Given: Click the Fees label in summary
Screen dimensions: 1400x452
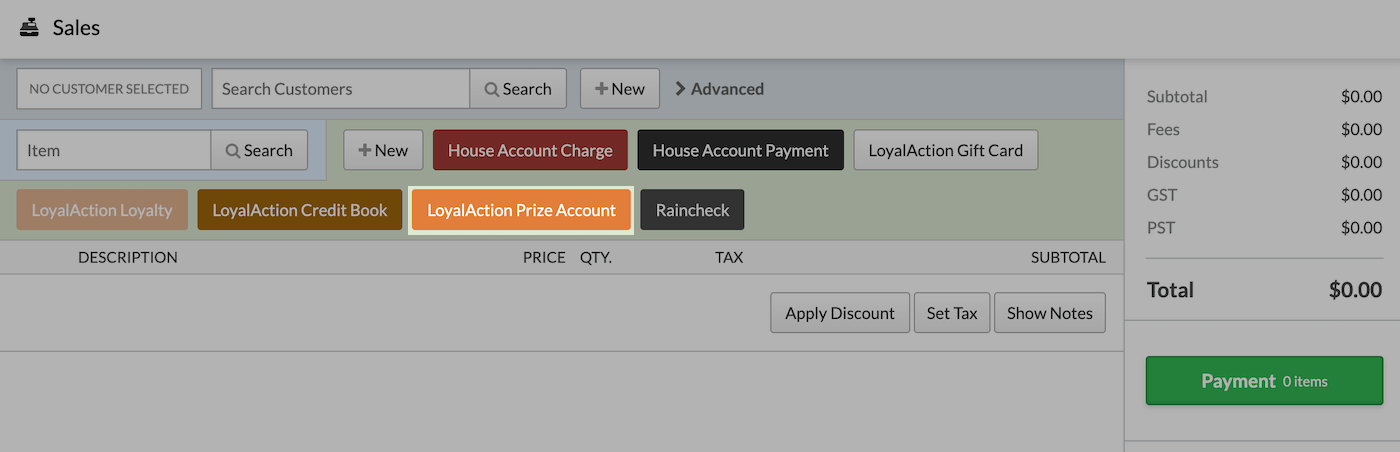Looking at the screenshot, I should [1163, 129].
